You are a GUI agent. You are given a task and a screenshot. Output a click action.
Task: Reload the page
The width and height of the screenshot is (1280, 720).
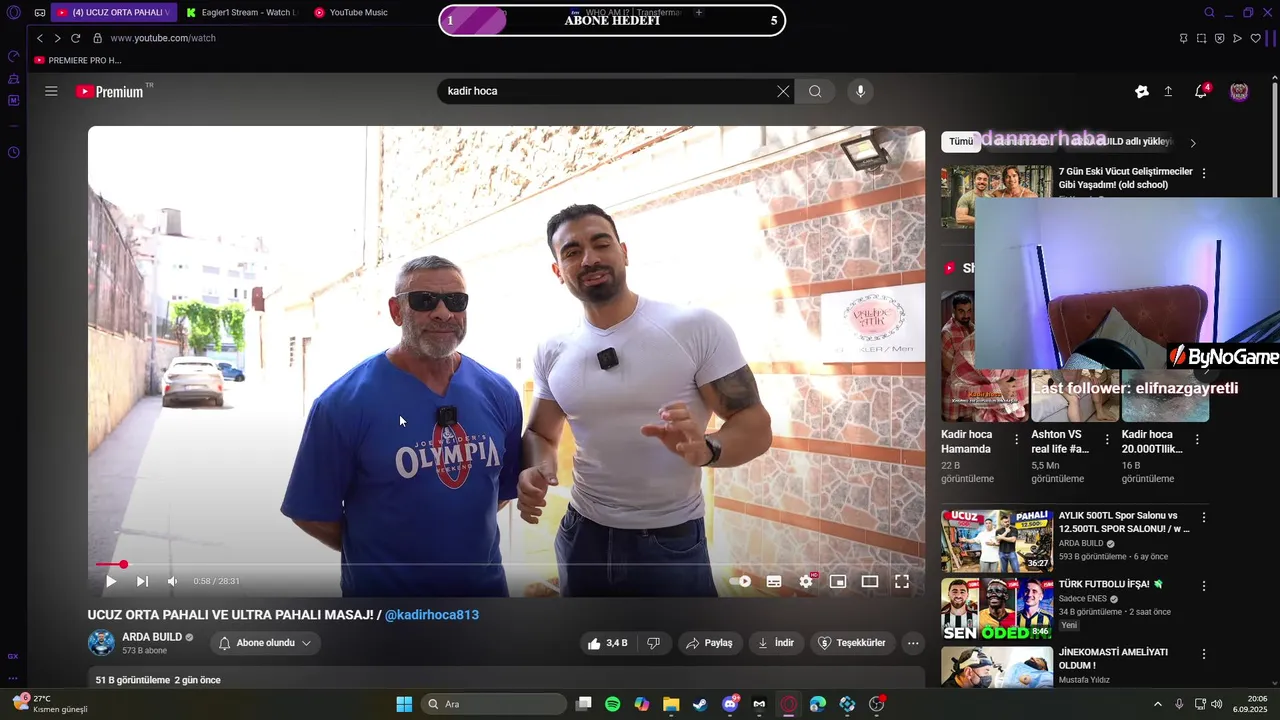[75, 38]
